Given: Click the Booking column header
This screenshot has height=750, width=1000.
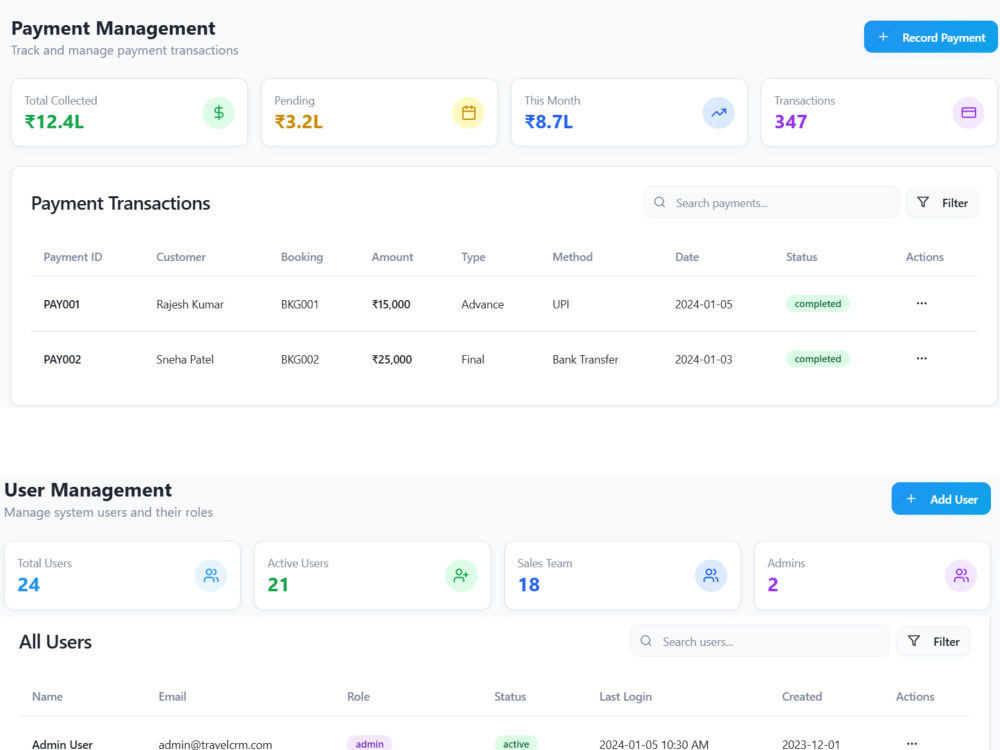Looking at the screenshot, I should pyautogui.click(x=302, y=257).
